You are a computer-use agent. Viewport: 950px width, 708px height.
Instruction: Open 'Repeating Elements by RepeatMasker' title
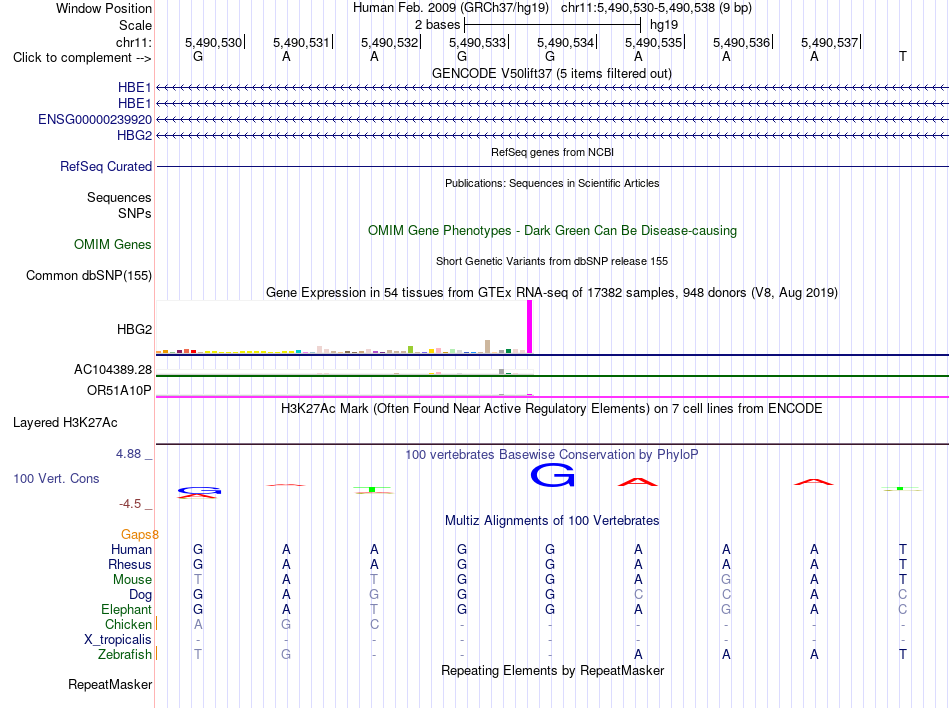click(x=552, y=671)
